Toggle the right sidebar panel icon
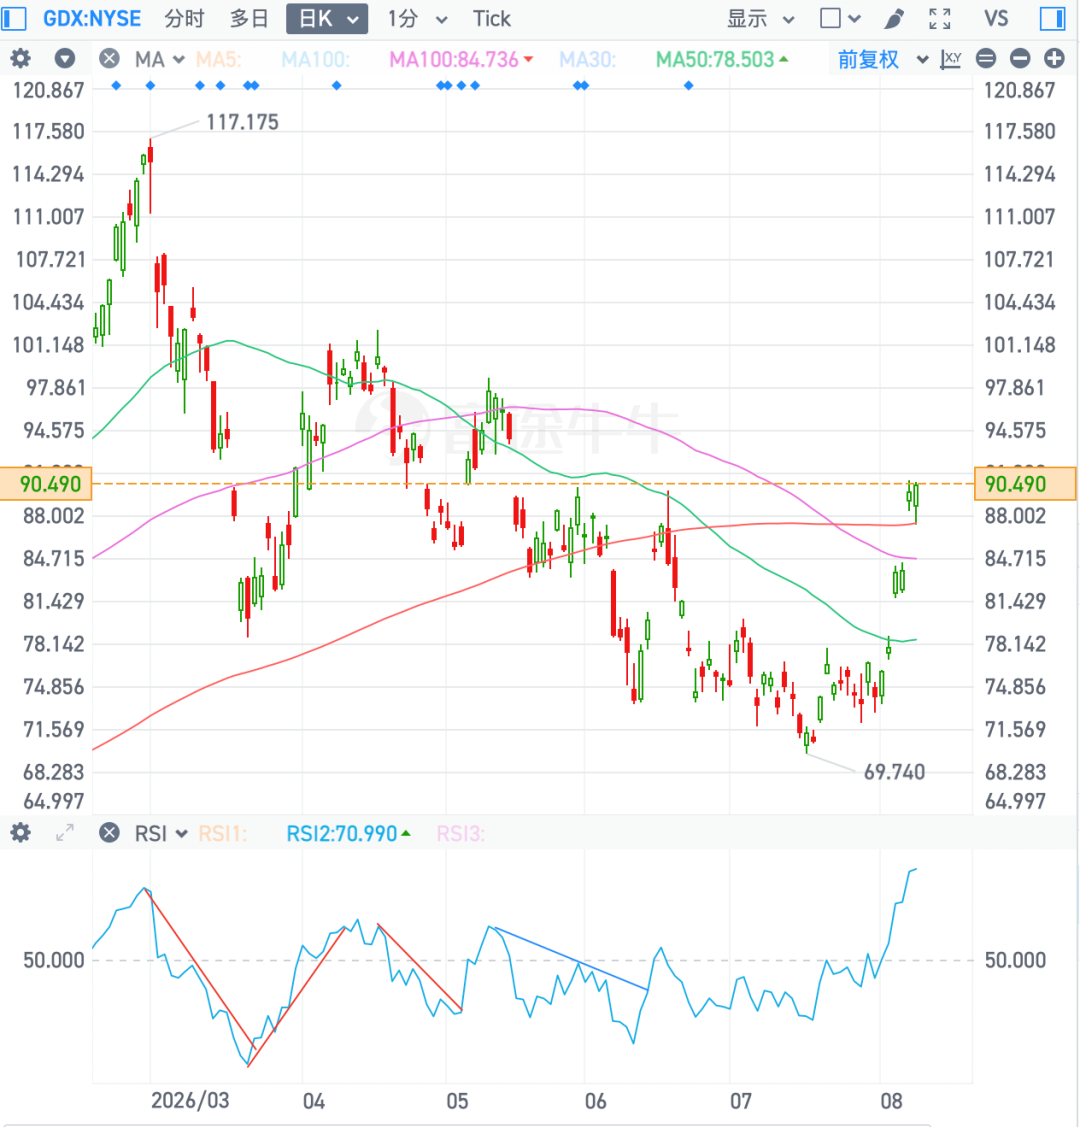 coord(1052,19)
